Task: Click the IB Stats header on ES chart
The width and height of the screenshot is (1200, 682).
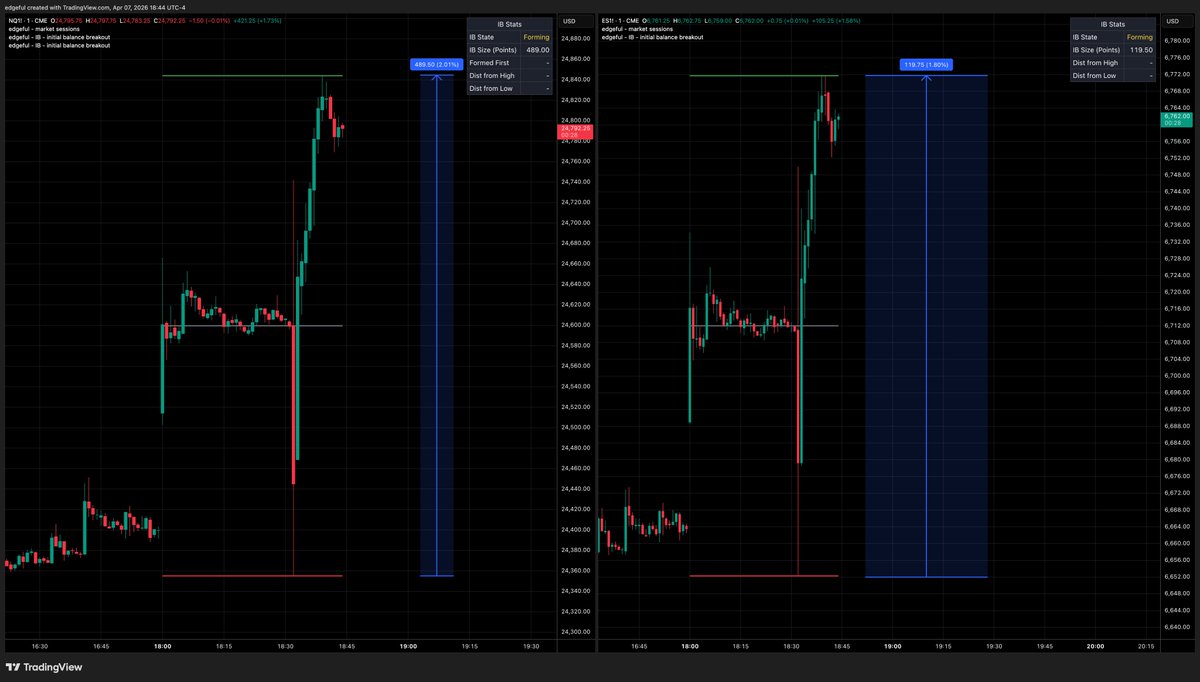Action: (1112, 23)
